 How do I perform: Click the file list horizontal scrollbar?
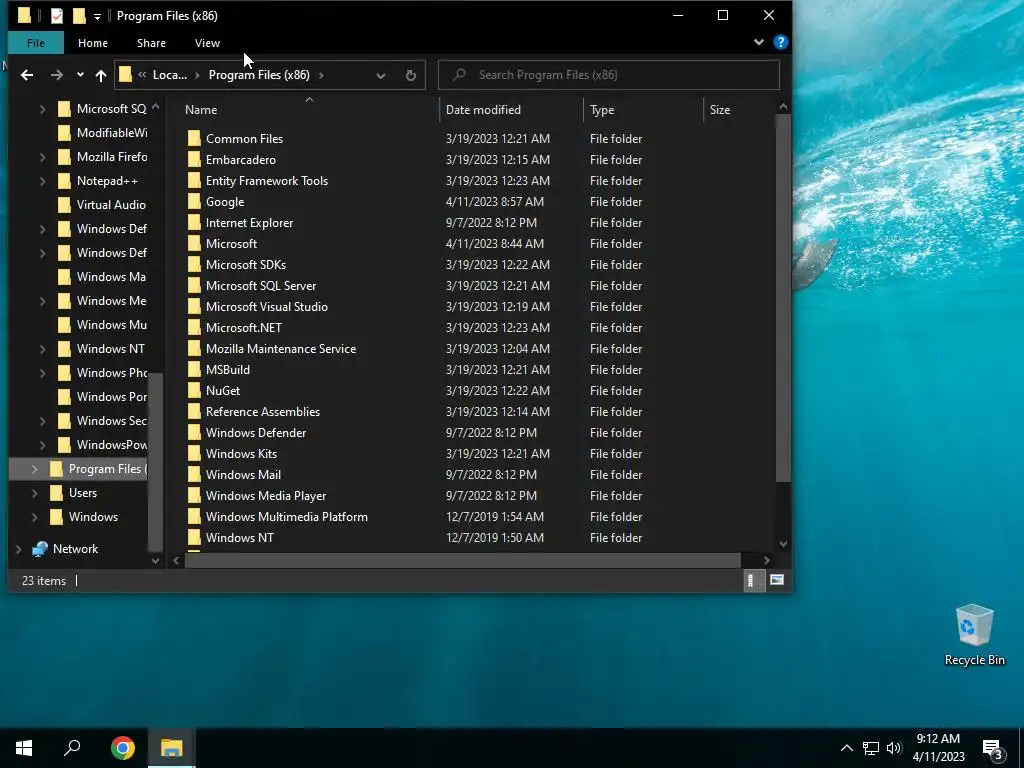tap(462, 560)
